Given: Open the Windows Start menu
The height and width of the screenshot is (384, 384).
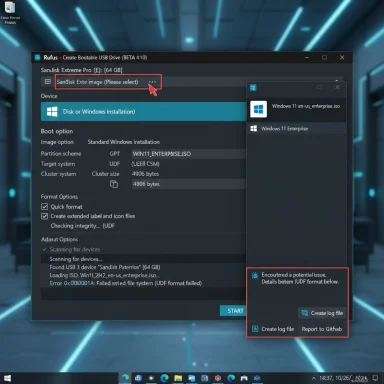Looking at the screenshot, I should [7, 378].
